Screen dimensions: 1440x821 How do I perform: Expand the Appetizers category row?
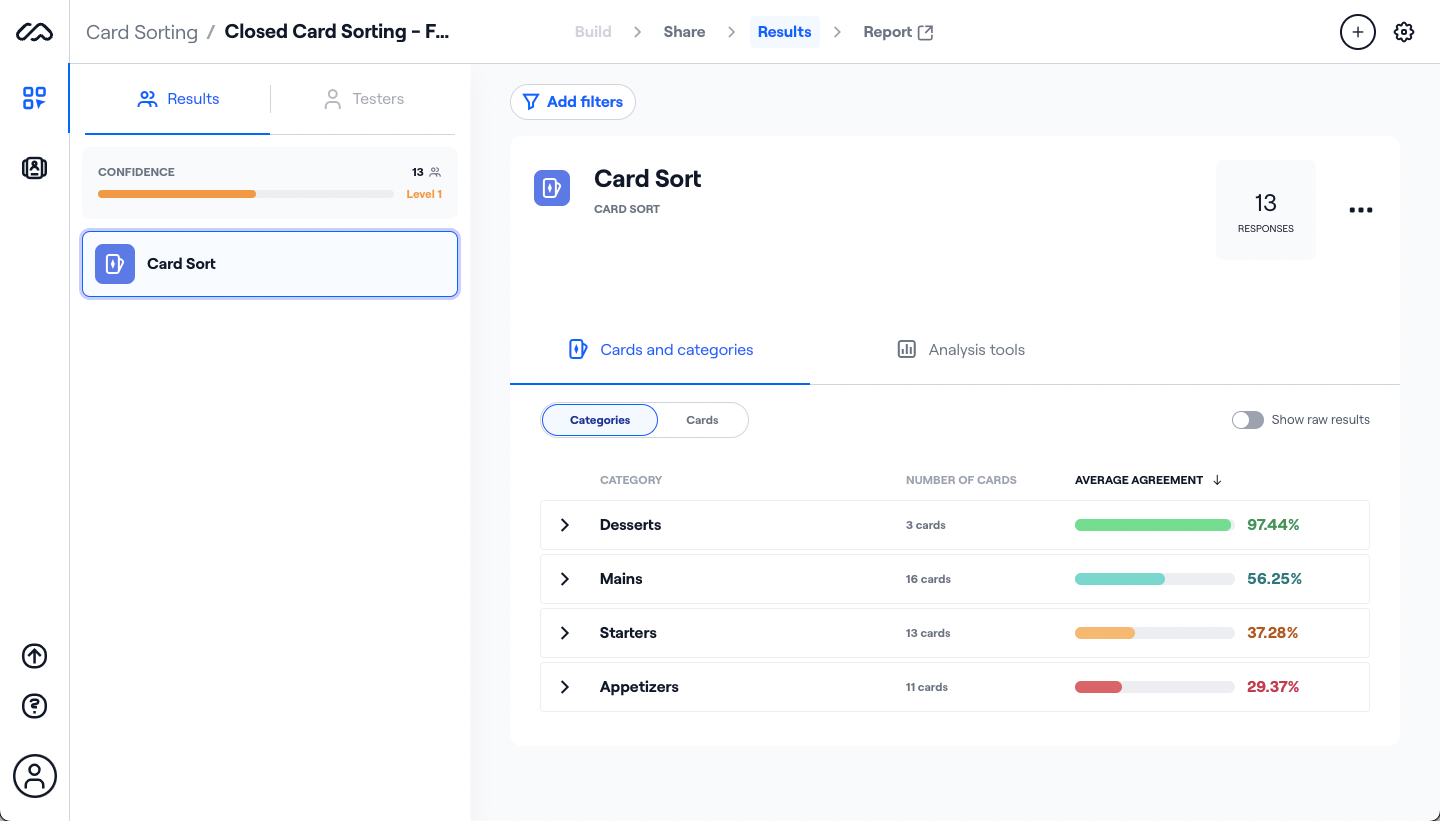pos(564,687)
